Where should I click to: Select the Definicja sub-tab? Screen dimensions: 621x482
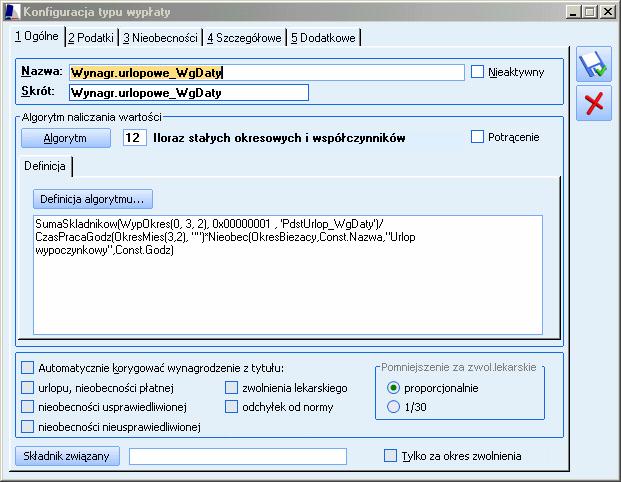coord(45,166)
